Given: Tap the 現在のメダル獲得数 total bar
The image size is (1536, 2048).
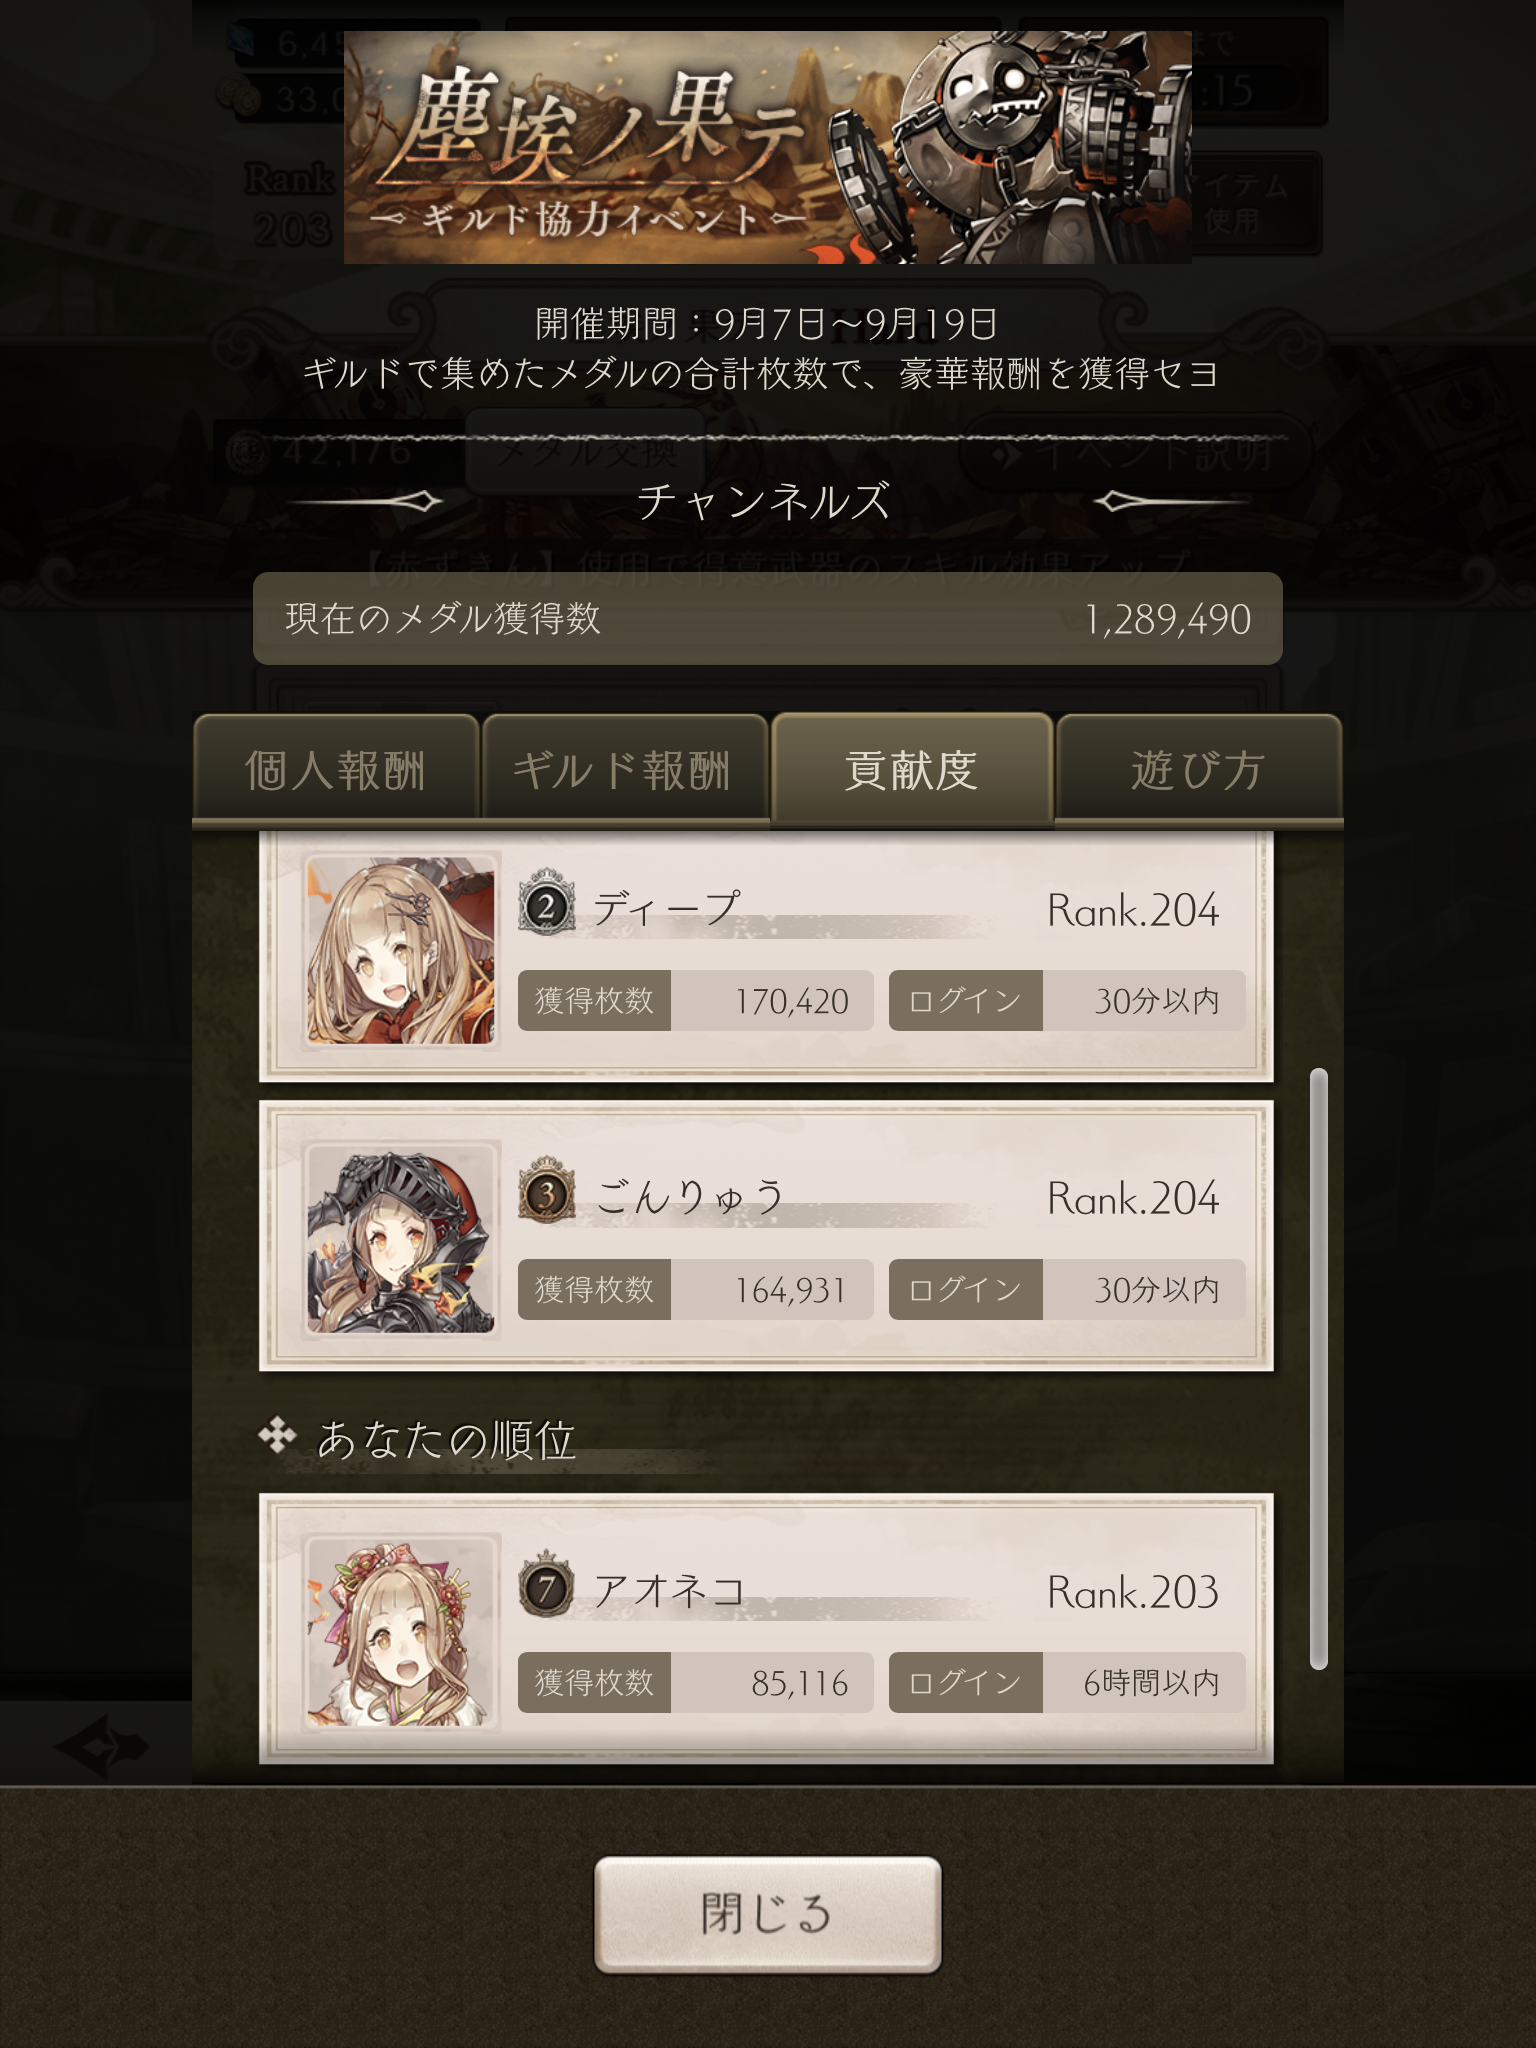Looking at the screenshot, I should coord(768,618).
